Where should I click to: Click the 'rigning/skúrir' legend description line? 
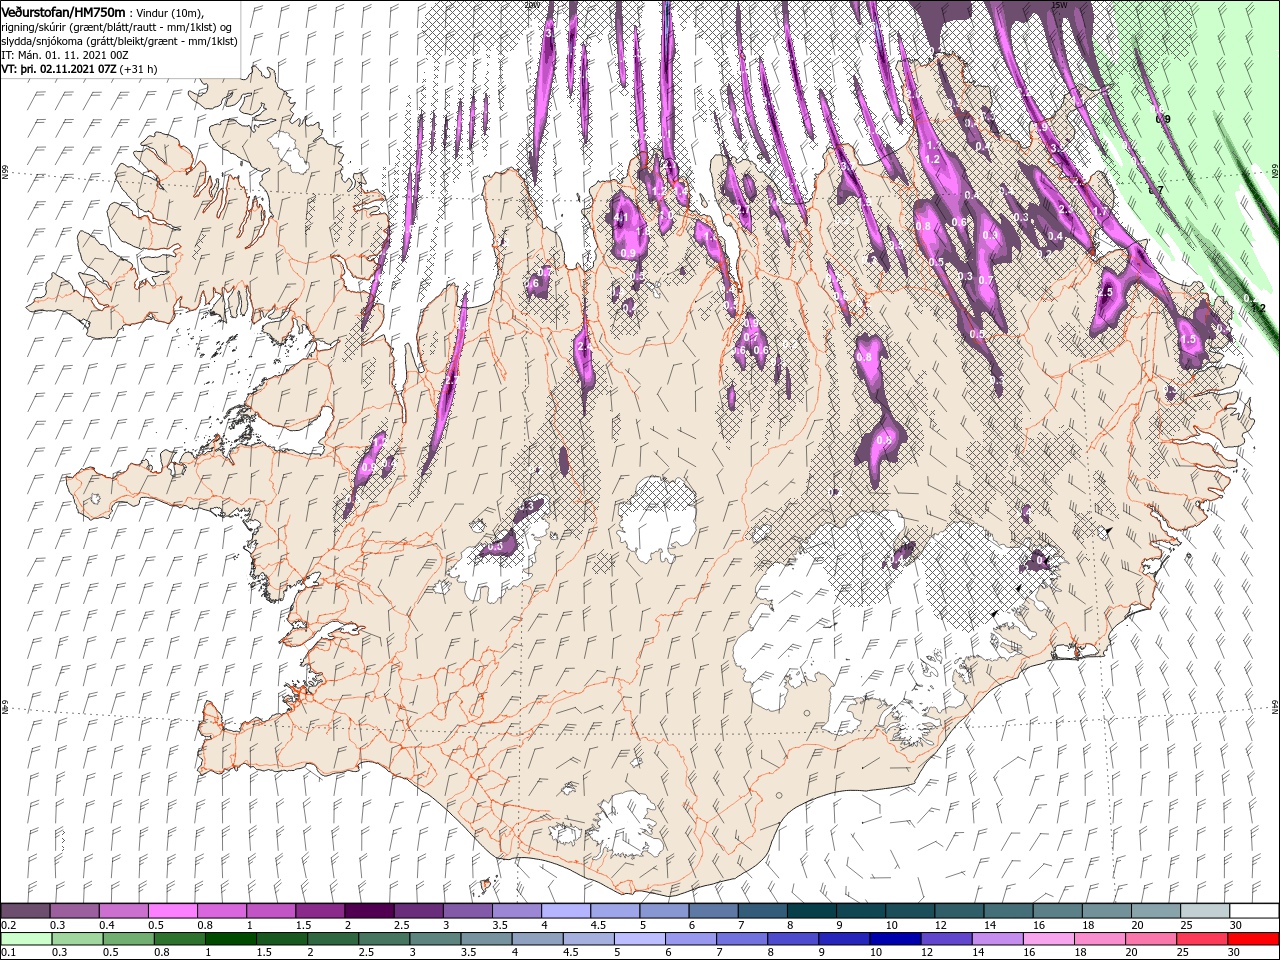pos(117,26)
